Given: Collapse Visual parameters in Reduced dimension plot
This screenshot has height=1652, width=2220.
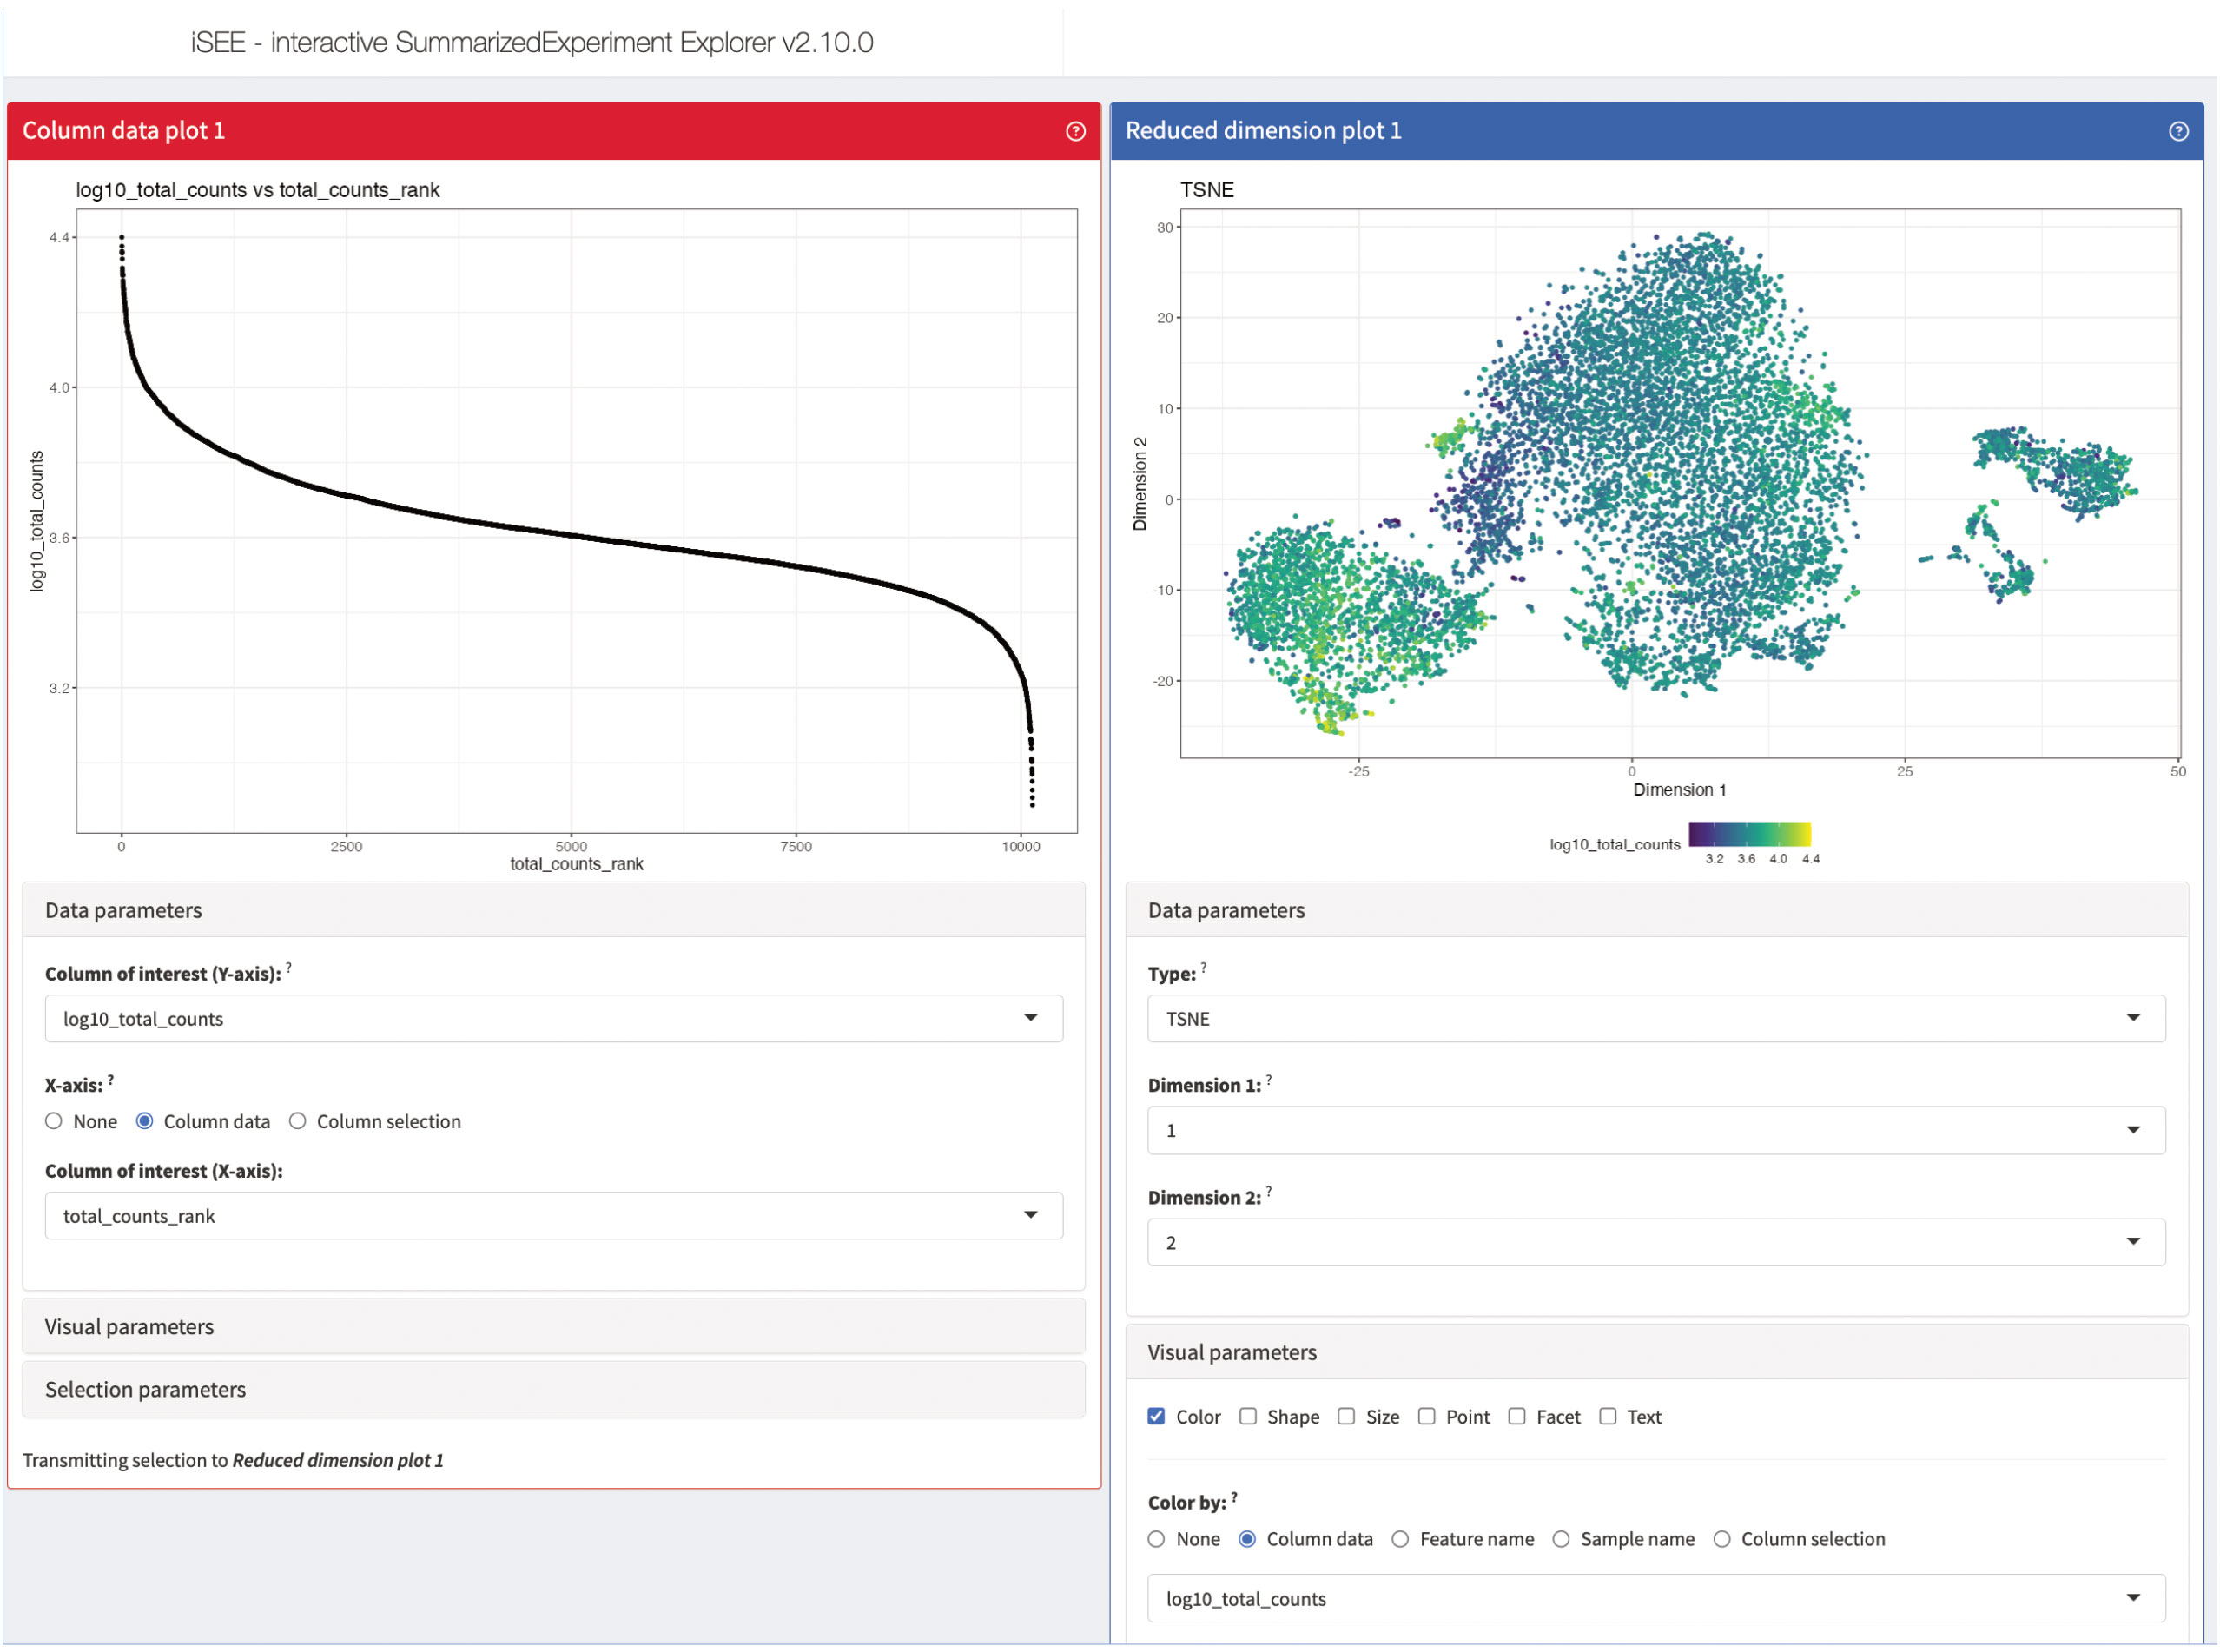Looking at the screenshot, I should click(1657, 1352).
